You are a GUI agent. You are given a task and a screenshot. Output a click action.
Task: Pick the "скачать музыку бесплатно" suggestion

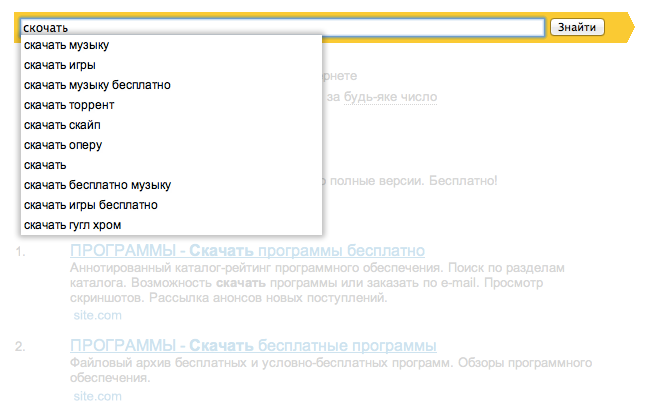[x=97, y=85]
